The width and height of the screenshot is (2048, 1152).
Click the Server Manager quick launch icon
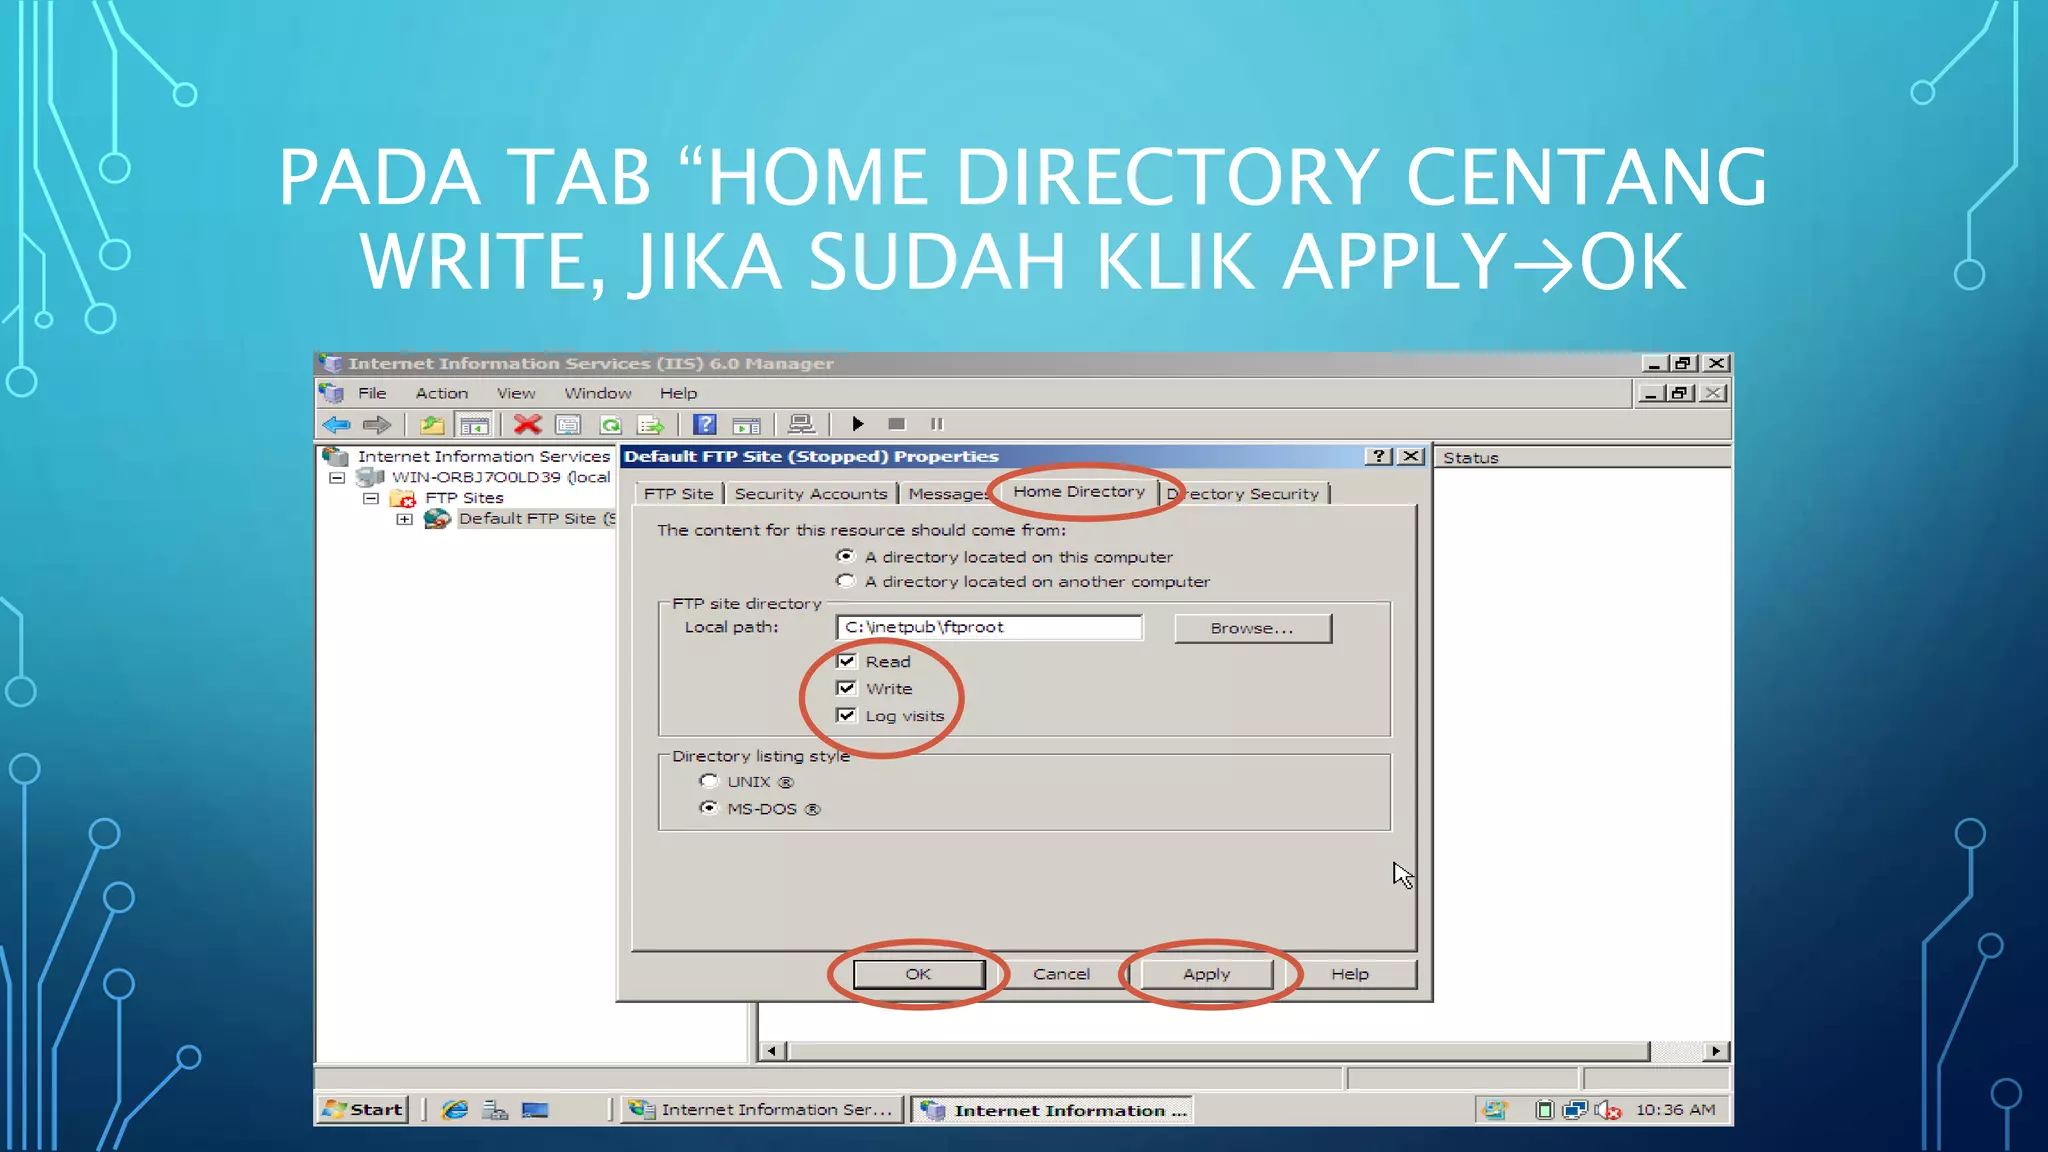click(495, 1110)
